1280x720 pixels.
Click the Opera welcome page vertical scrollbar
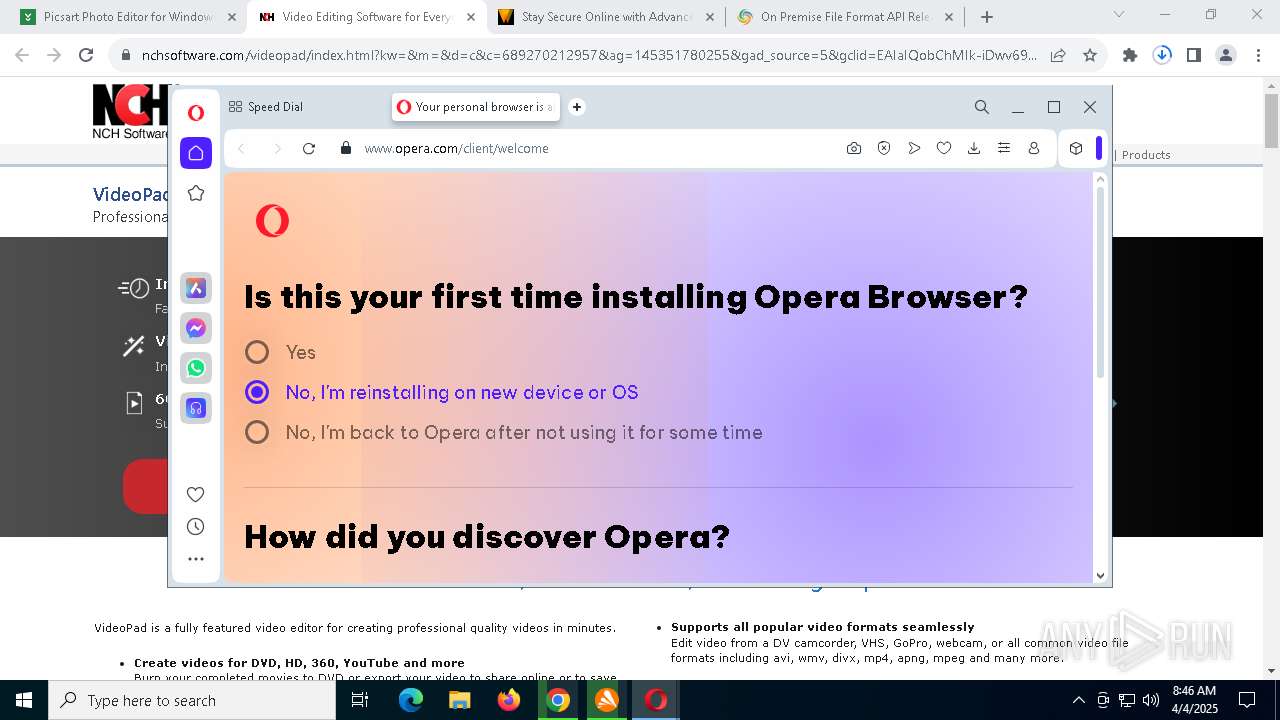pyautogui.click(x=1101, y=283)
